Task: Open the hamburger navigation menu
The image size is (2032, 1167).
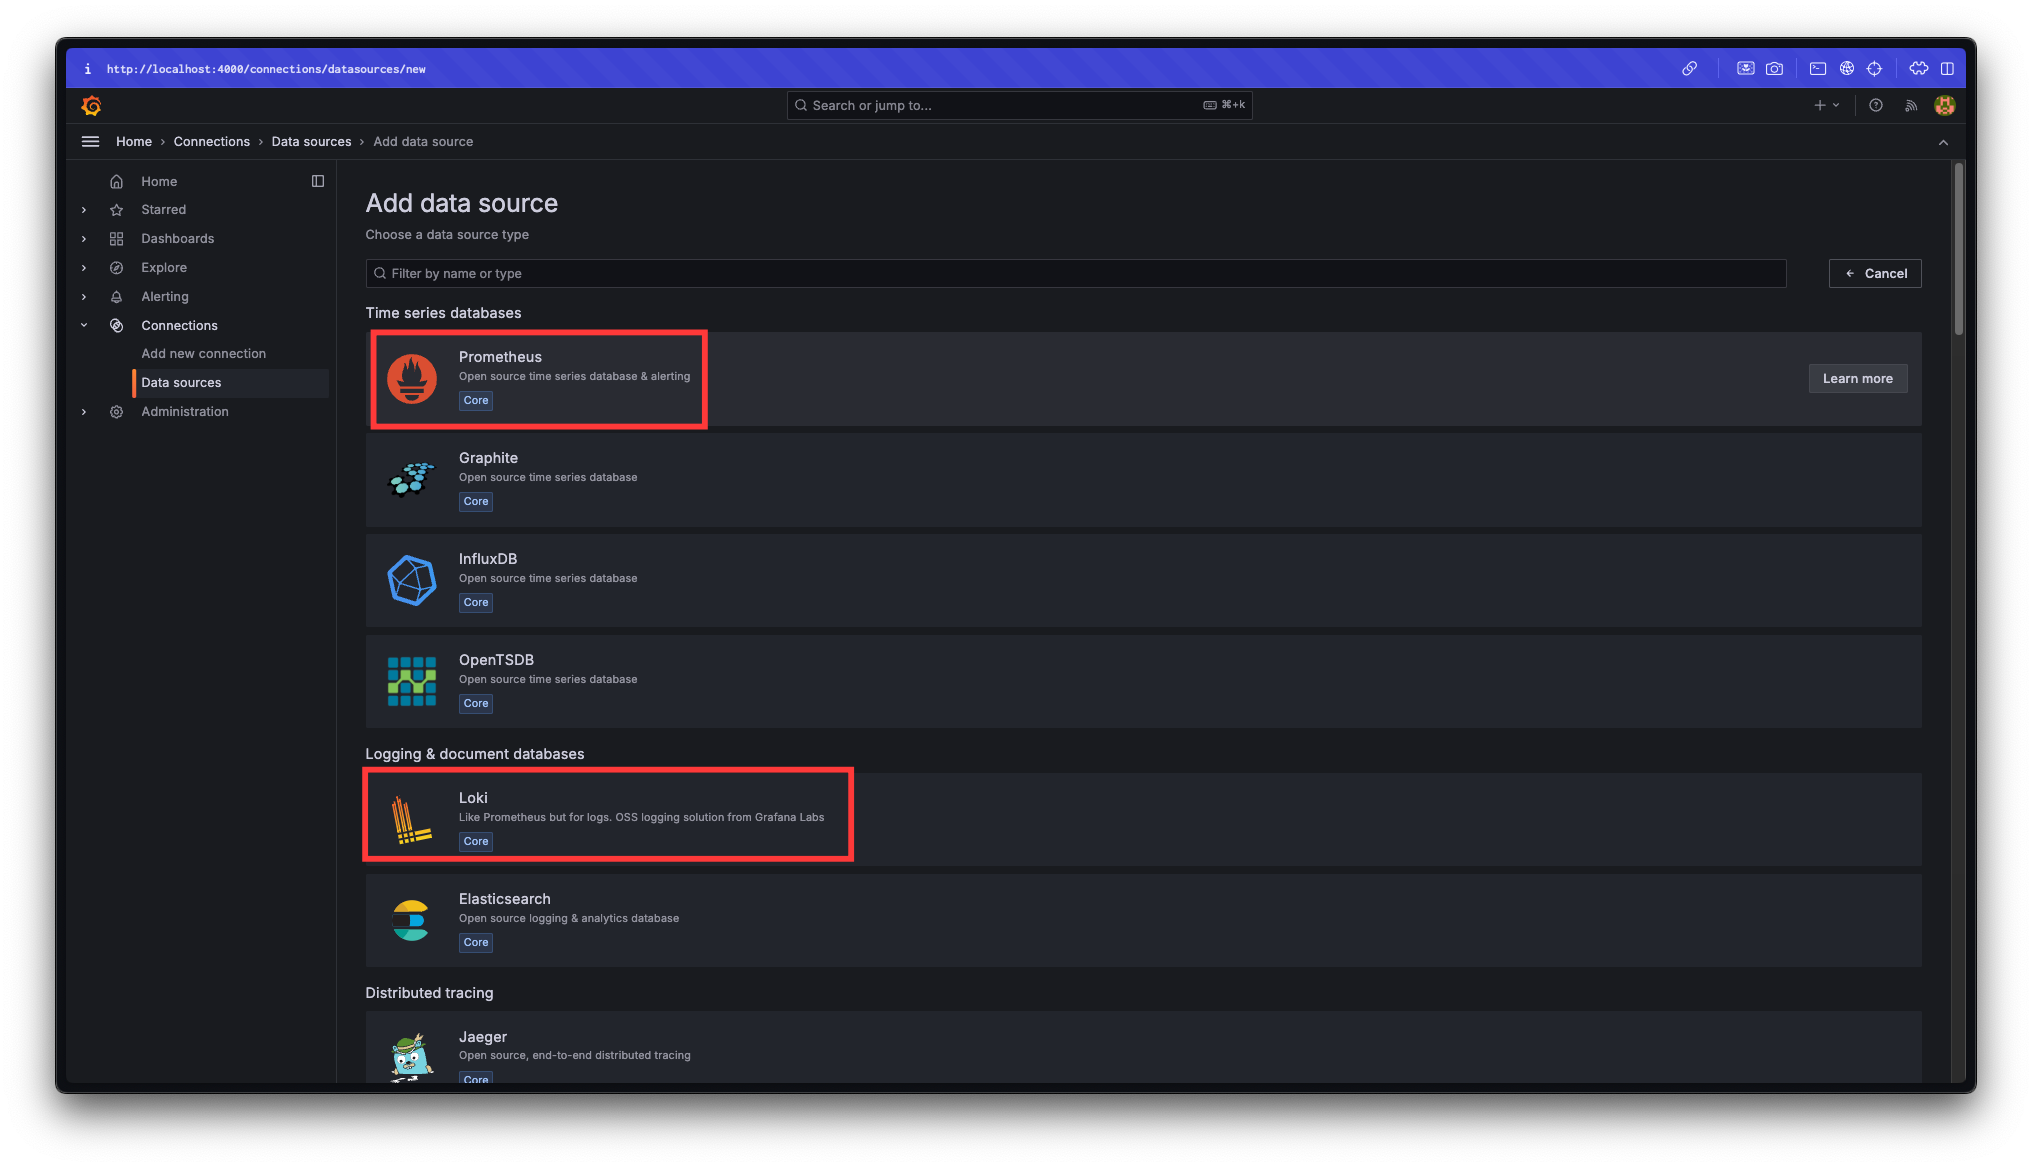Action: [x=90, y=141]
